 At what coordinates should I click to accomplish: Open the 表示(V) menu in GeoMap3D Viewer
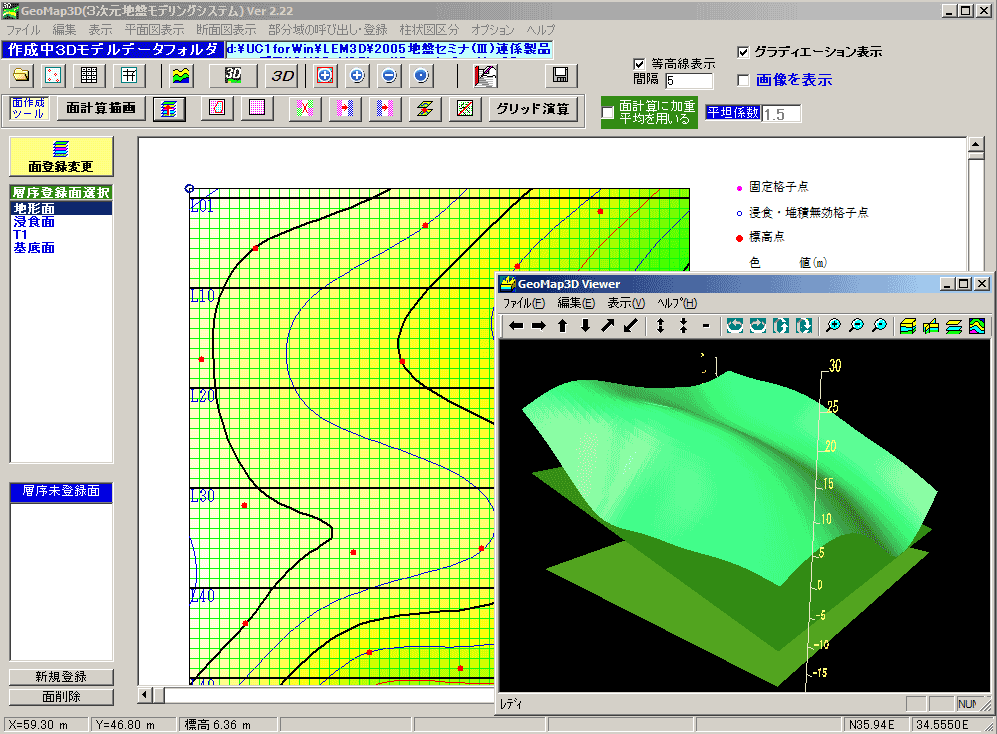(x=626, y=303)
